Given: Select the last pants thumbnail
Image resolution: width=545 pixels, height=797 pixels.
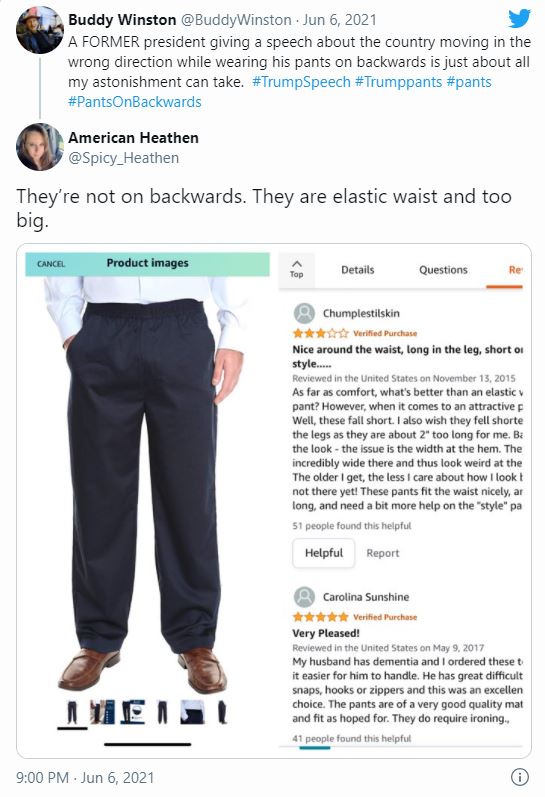Looking at the screenshot, I should pos(222,712).
